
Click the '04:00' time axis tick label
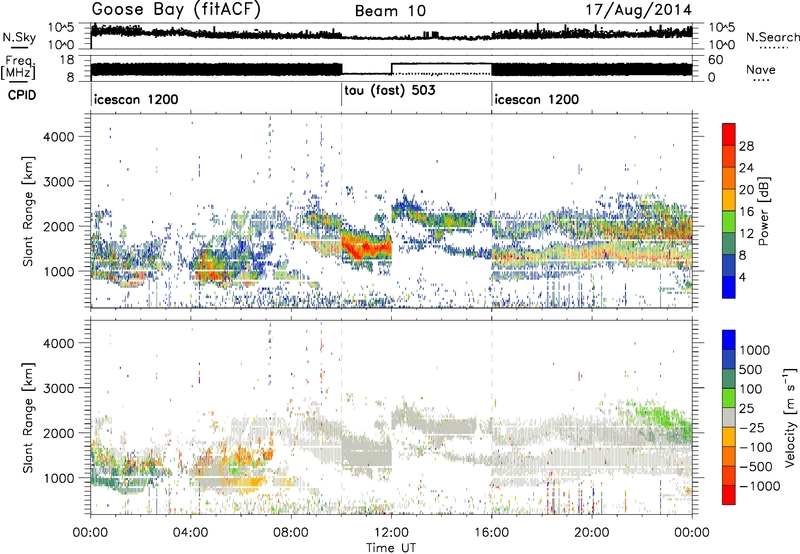(x=190, y=533)
